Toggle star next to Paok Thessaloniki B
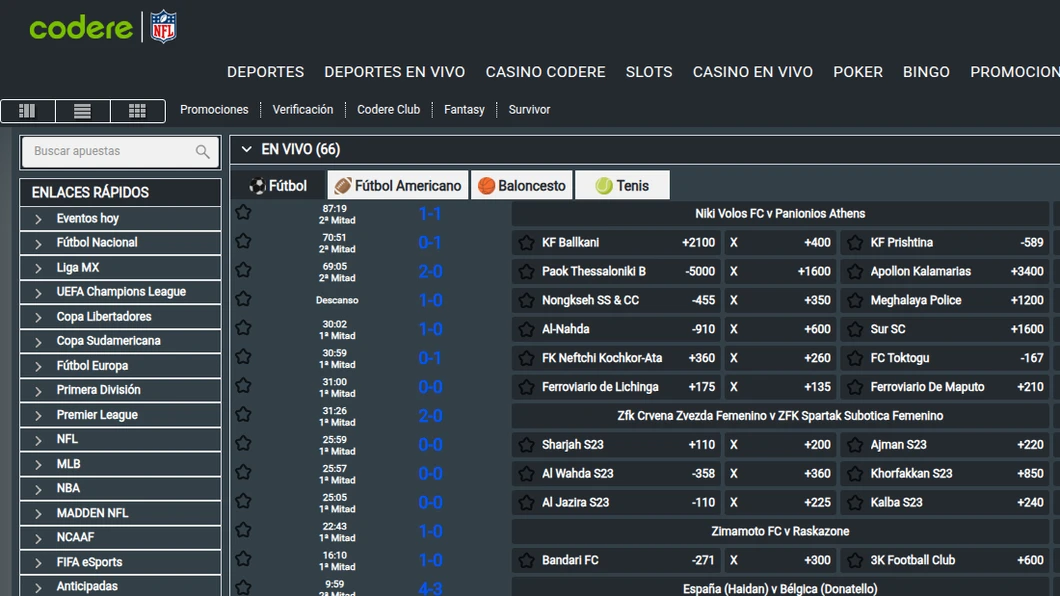Viewport: 1060px width, 596px height. [x=526, y=272]
